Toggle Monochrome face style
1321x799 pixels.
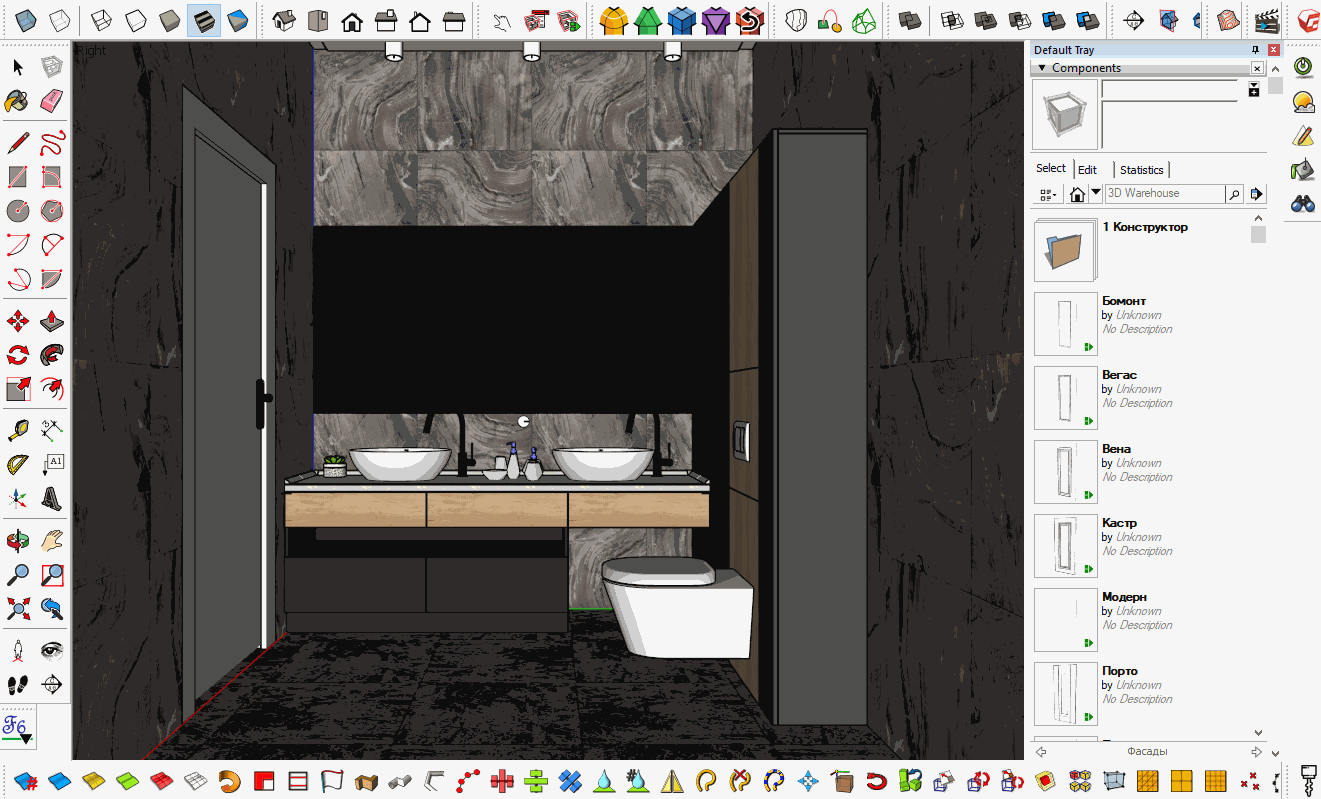[237, 20]
